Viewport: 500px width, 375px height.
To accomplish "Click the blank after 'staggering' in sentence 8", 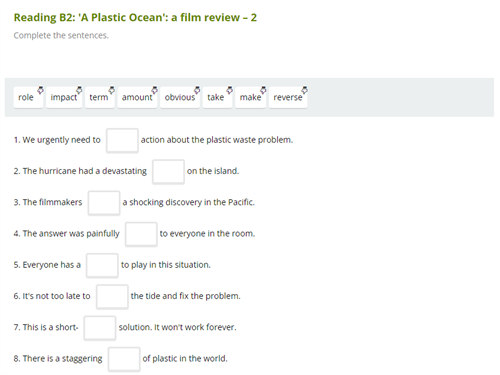I will tap(124, 359).
